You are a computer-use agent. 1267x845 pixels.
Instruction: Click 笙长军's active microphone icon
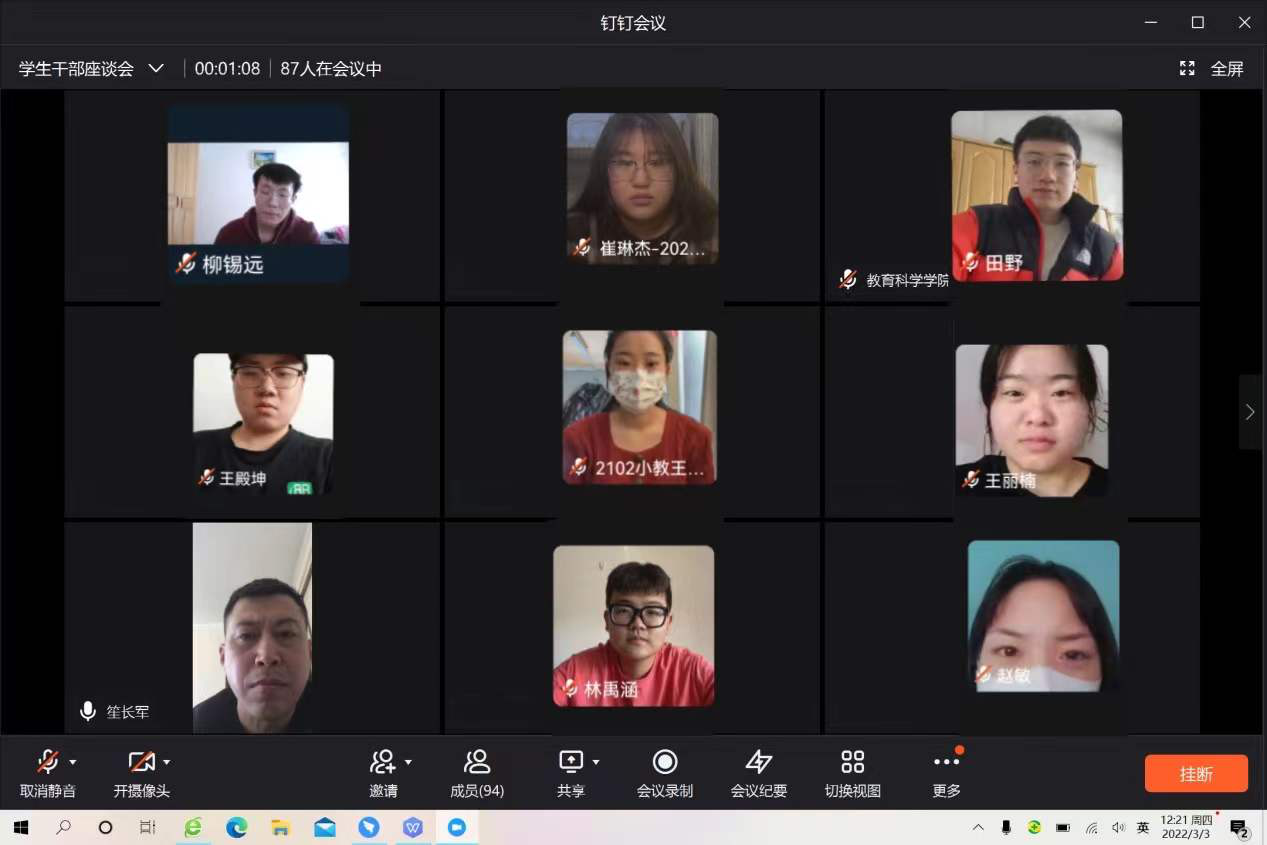tap(88, 712)
